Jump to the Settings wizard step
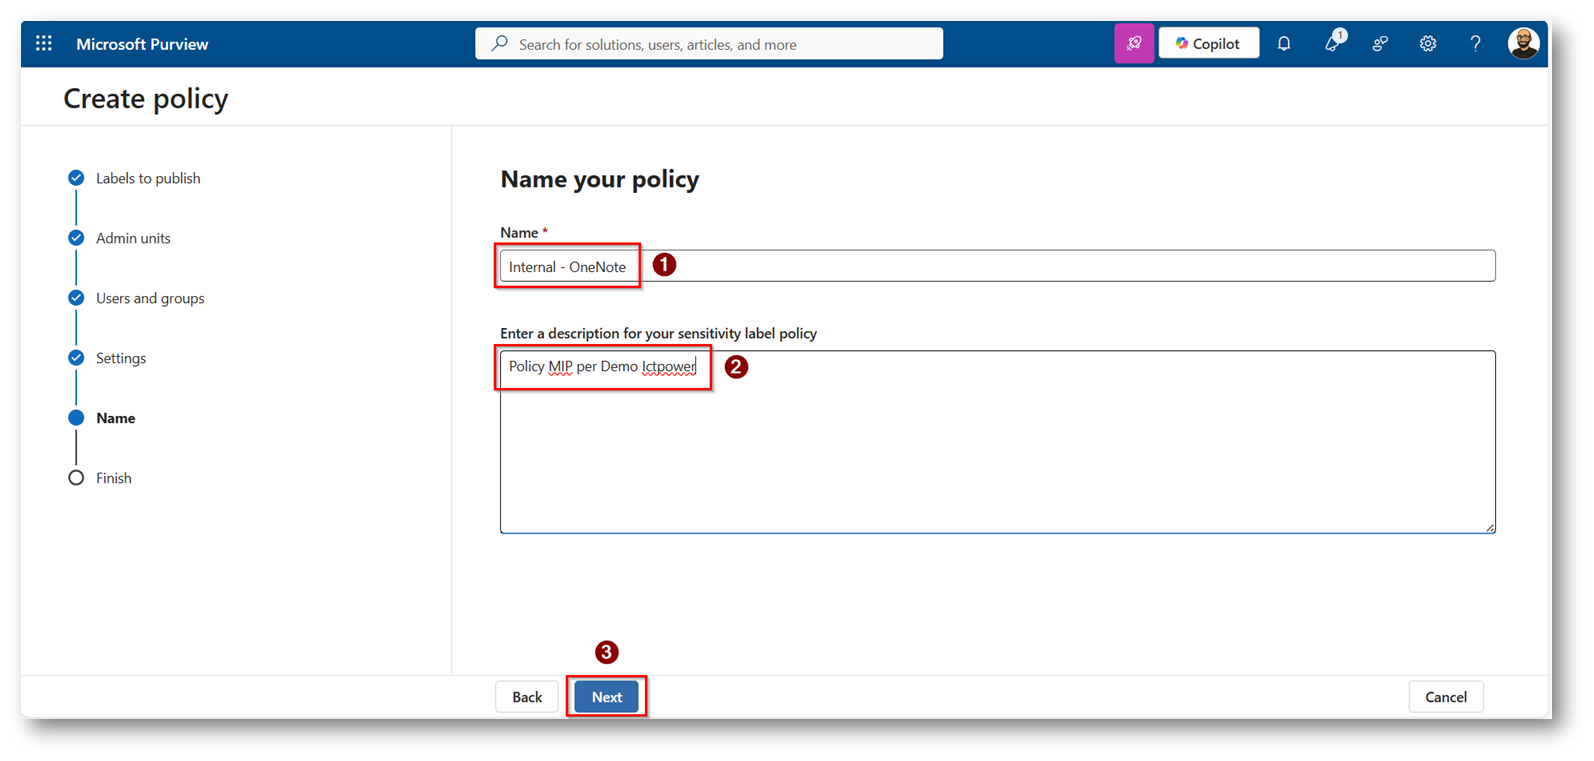1594x761 pixels. pos(121,358)
